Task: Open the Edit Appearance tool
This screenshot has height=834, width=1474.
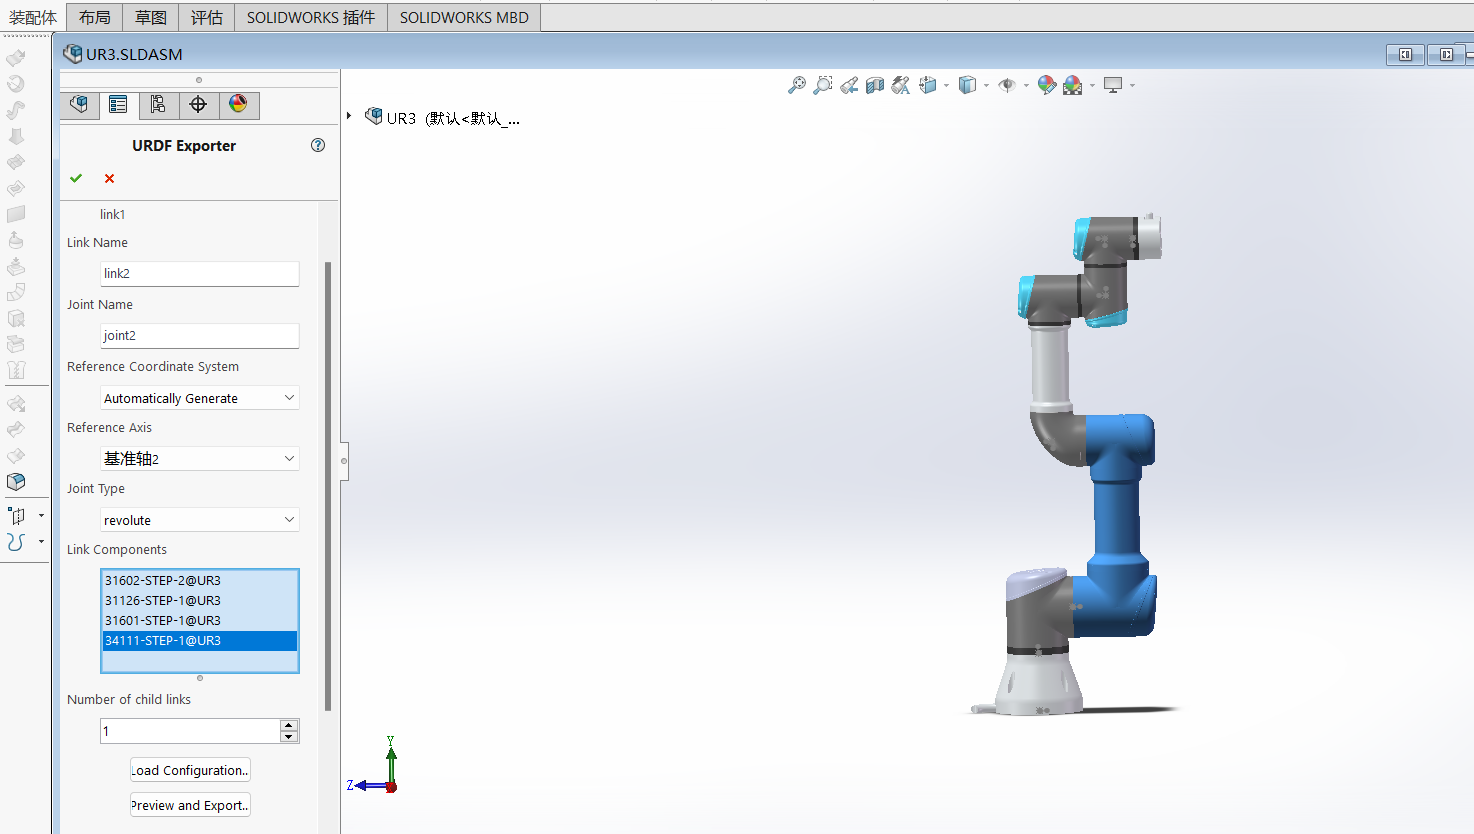Action: click(x=1047, y=85)
